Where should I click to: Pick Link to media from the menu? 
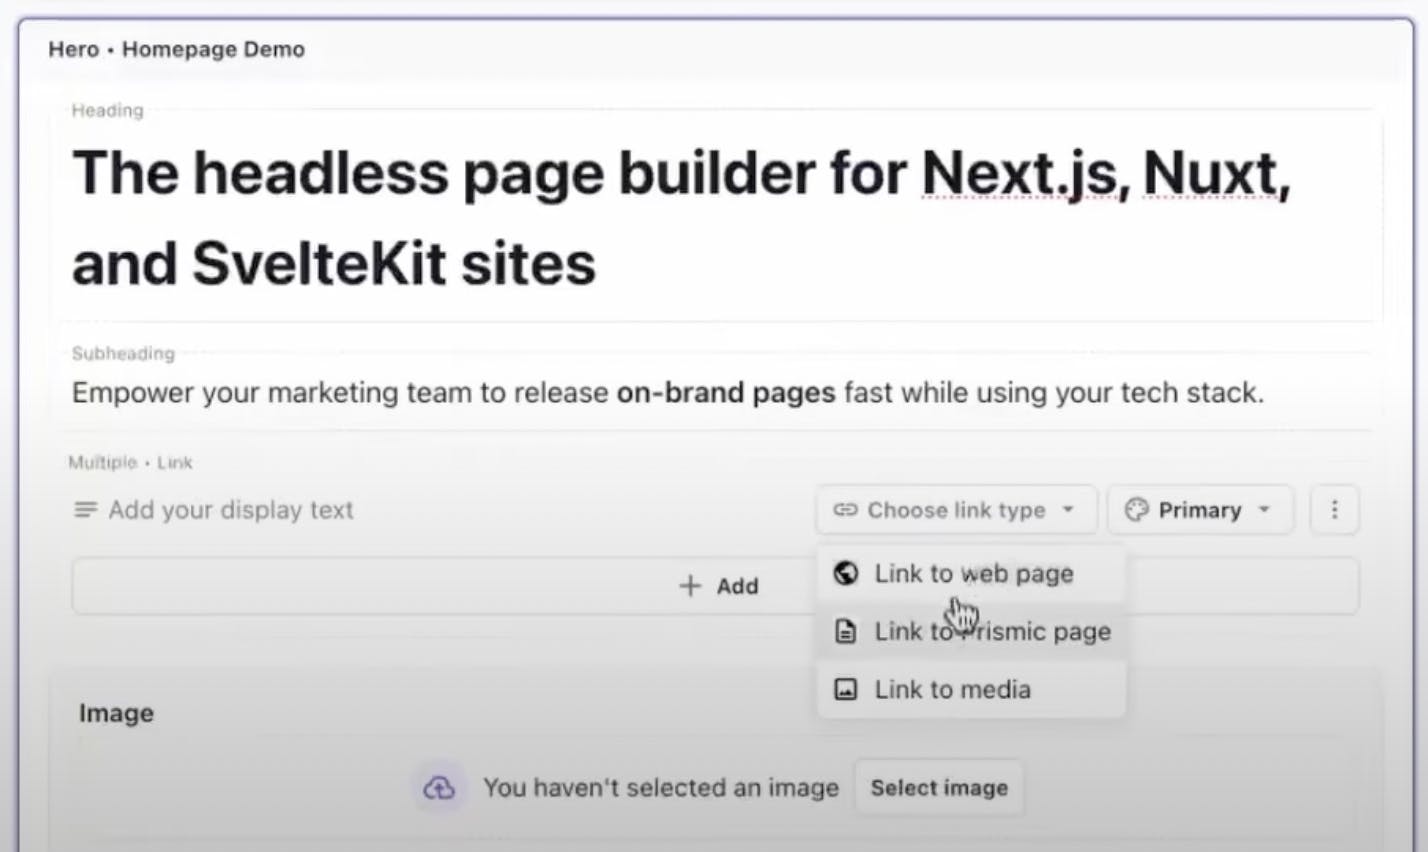pyautogui.click(x=951, y=689)
